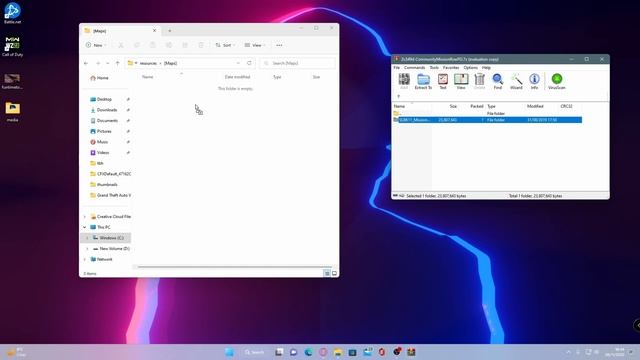The height and width of the screenshot is (360, 640).
Task: Open See more options in File Explorer
Action: [279, 45]
